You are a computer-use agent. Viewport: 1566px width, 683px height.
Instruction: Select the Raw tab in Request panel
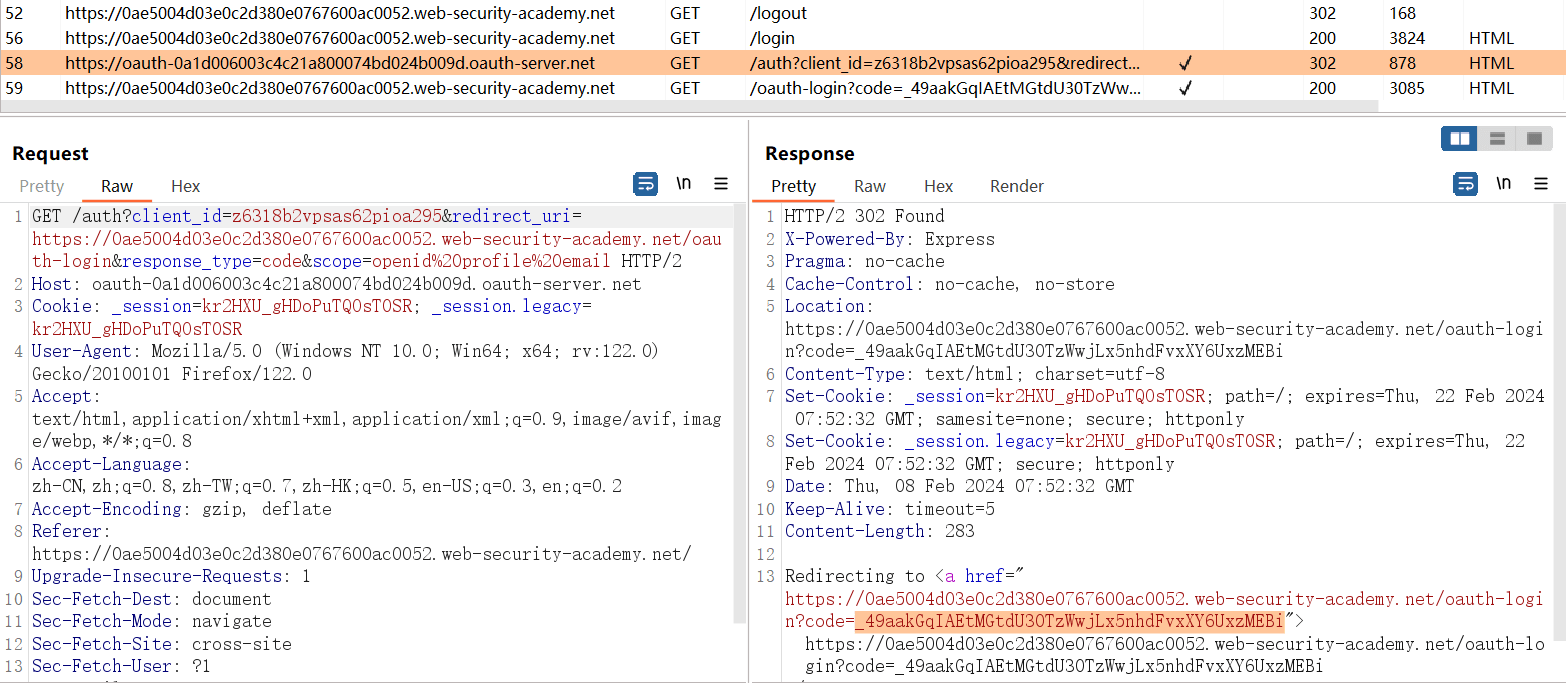click(117, 186)
